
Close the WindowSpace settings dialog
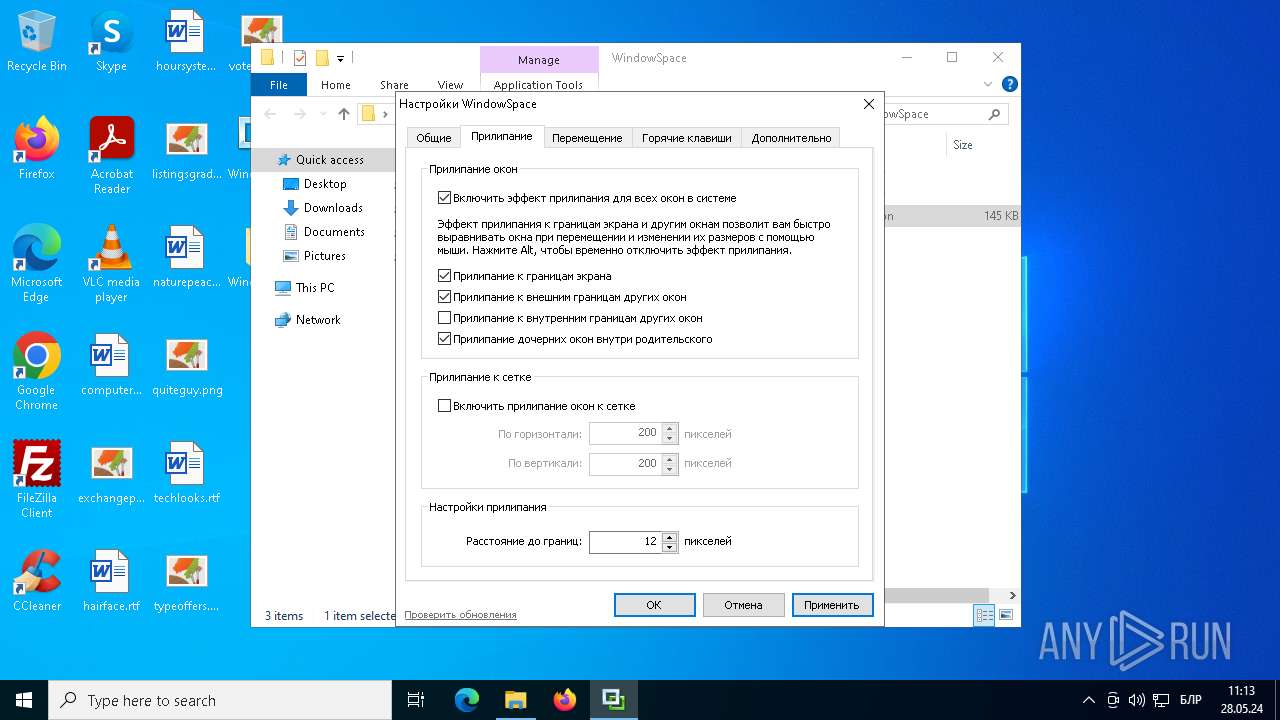coord(868,104)
